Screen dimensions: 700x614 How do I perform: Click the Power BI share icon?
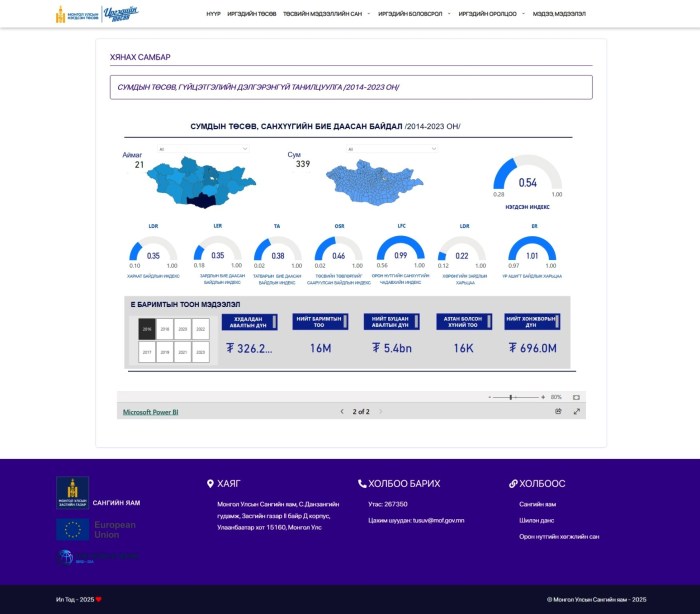[x=558, y=411]
